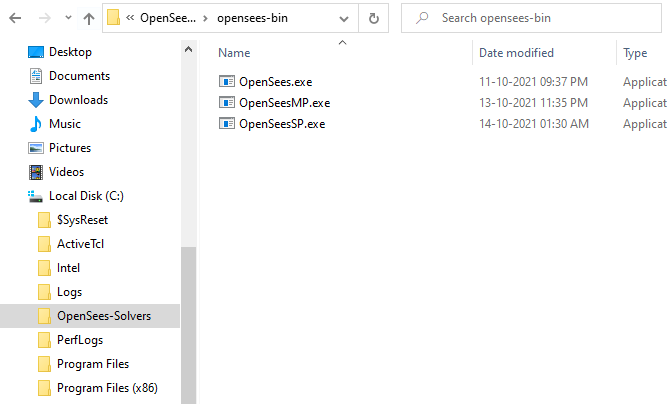Image resolution: width=667 pixels, height=404 pixels.
Task: Click the ActiveTcl folder icon
Action: [44, 244]
